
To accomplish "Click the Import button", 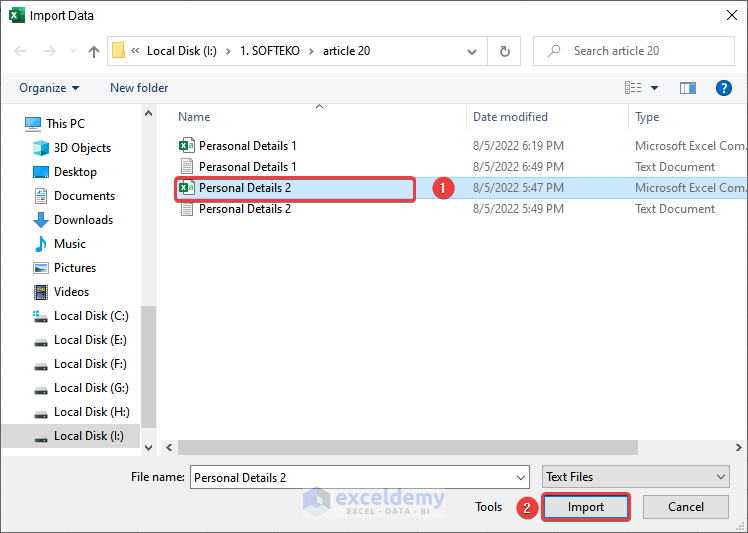I will pyautogui.click(x=586, y=507).
